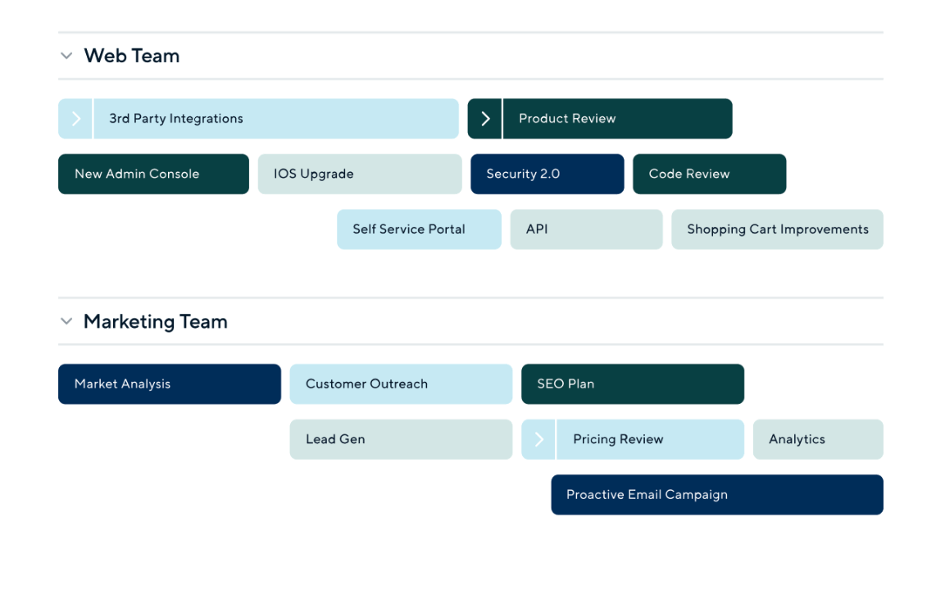
Task: Select Shopping Cart Improvements item
Action: pos(777,229)
